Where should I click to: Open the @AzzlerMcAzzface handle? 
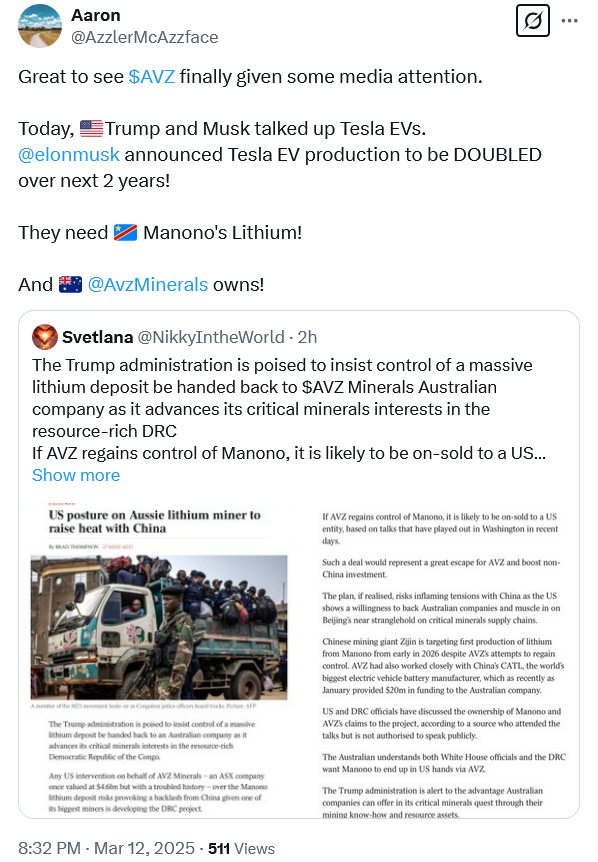145,37
